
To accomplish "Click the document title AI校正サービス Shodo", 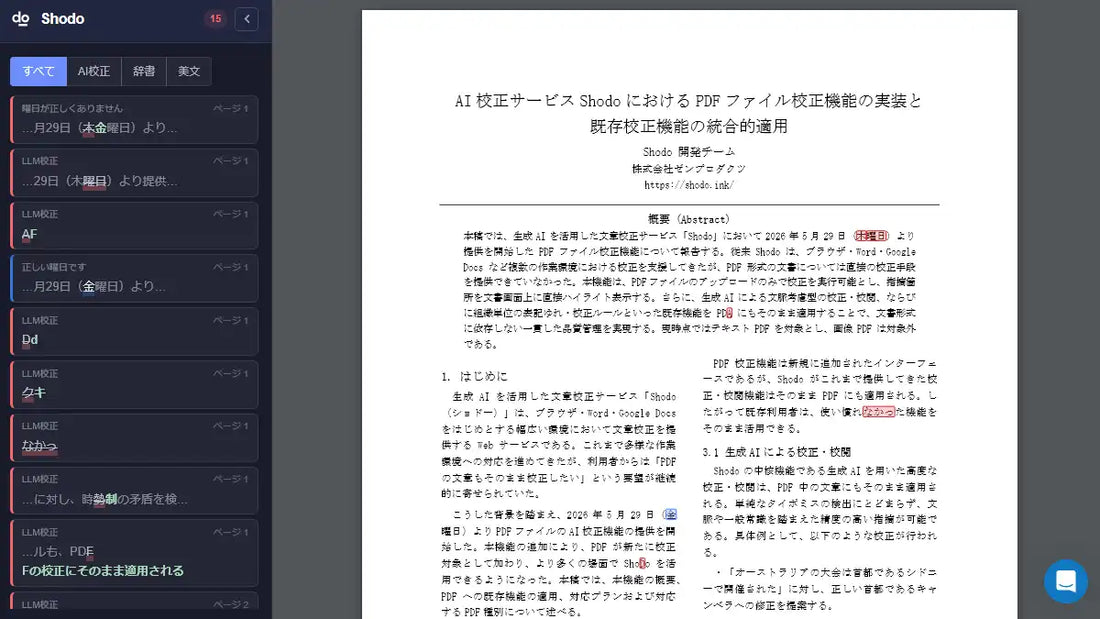I will [689, 113].
